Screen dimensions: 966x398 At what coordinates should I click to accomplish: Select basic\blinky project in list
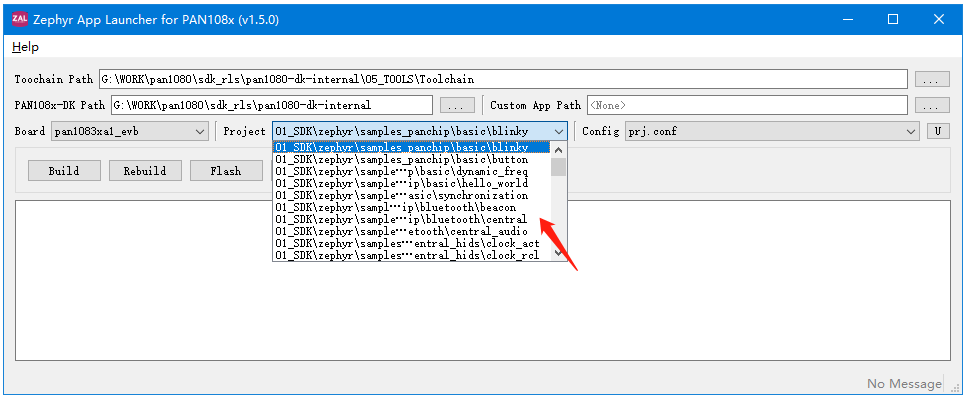[412, 148]
